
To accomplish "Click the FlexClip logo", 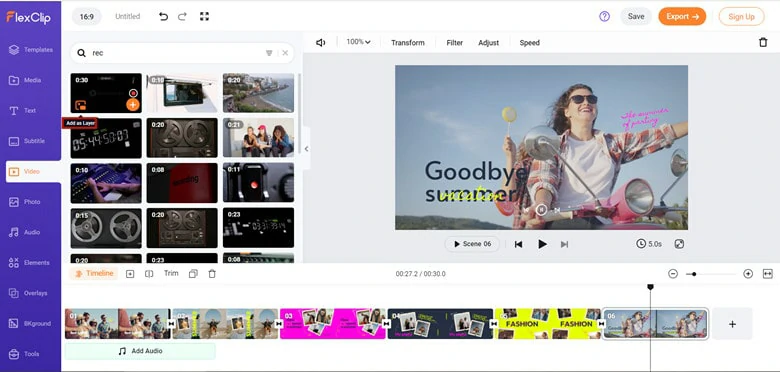I will (x=28, y=17).
